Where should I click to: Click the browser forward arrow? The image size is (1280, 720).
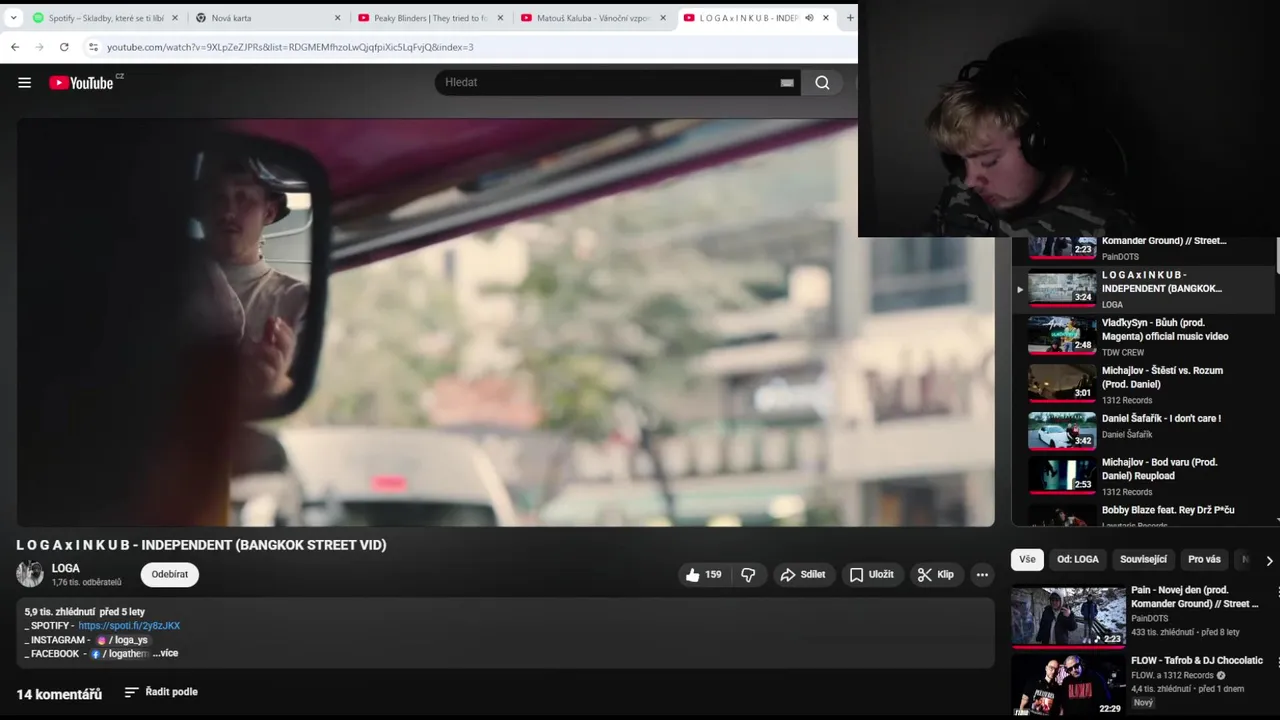coord(40,47)
